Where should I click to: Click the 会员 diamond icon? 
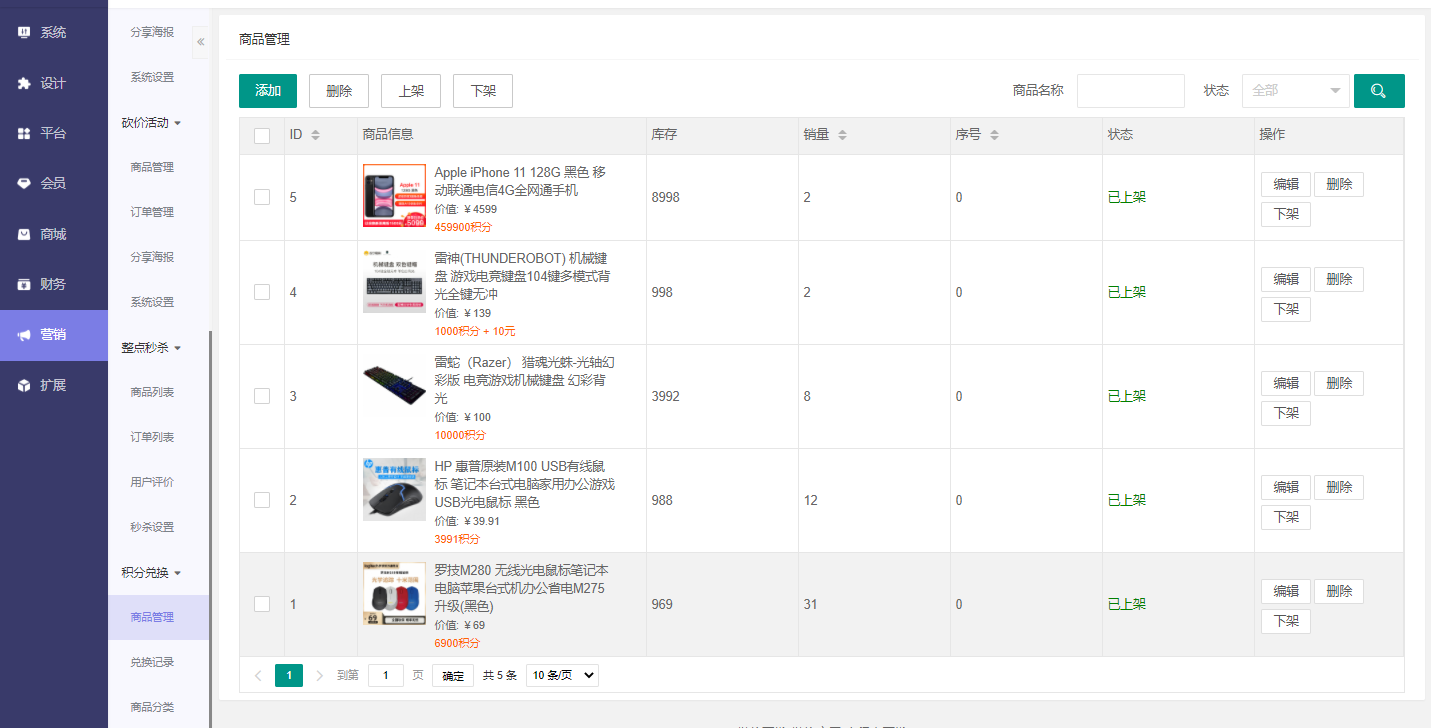coord(24,183)
